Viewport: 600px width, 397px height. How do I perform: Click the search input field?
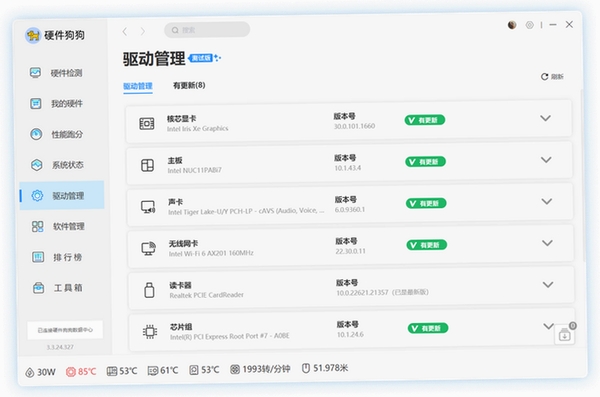pos(207,30)
